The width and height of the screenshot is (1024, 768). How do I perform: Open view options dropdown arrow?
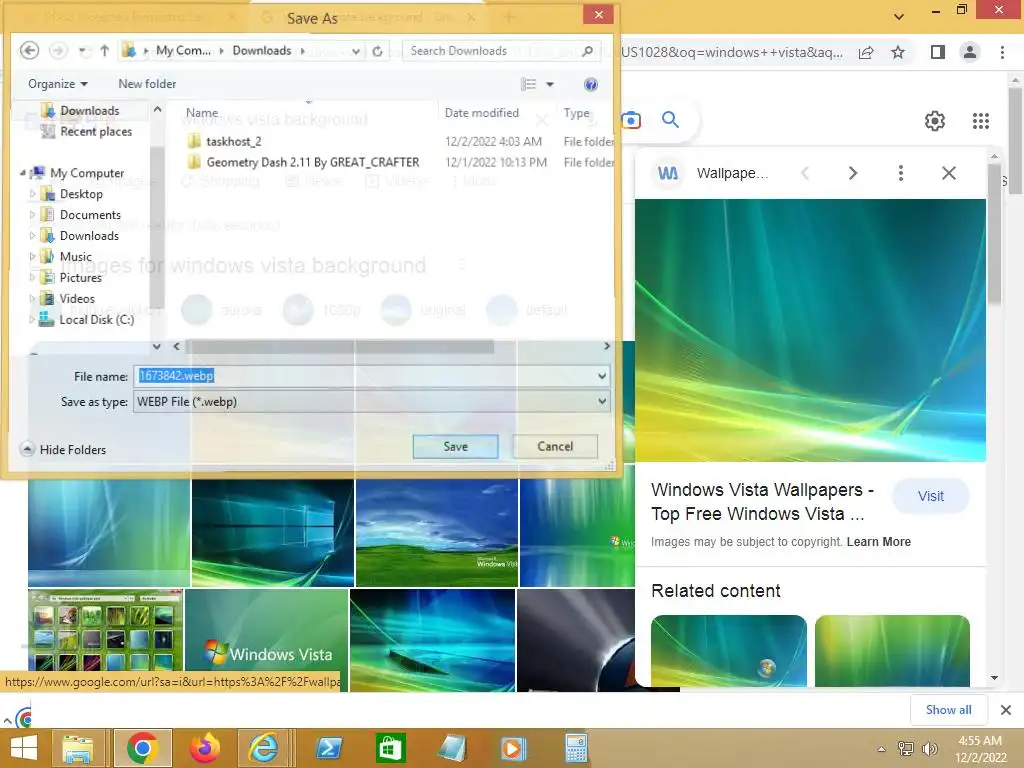[550, 84]
